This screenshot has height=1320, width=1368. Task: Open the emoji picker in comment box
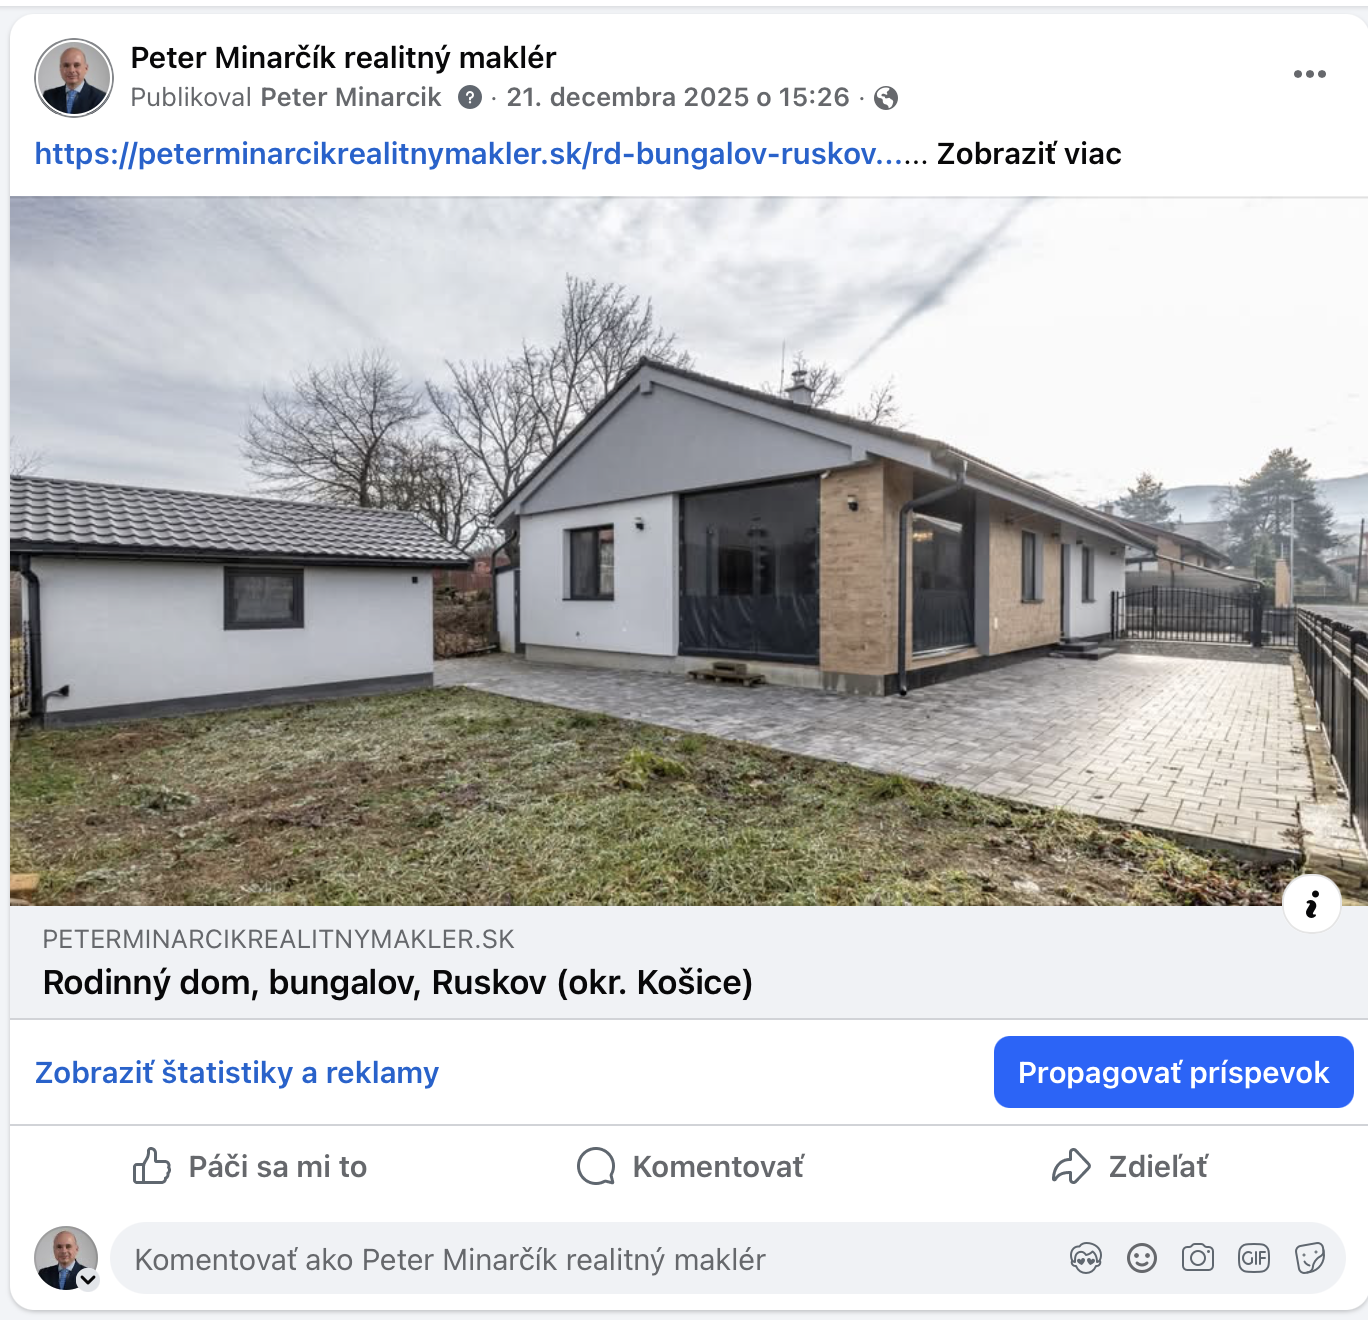coord(1142,1258)
